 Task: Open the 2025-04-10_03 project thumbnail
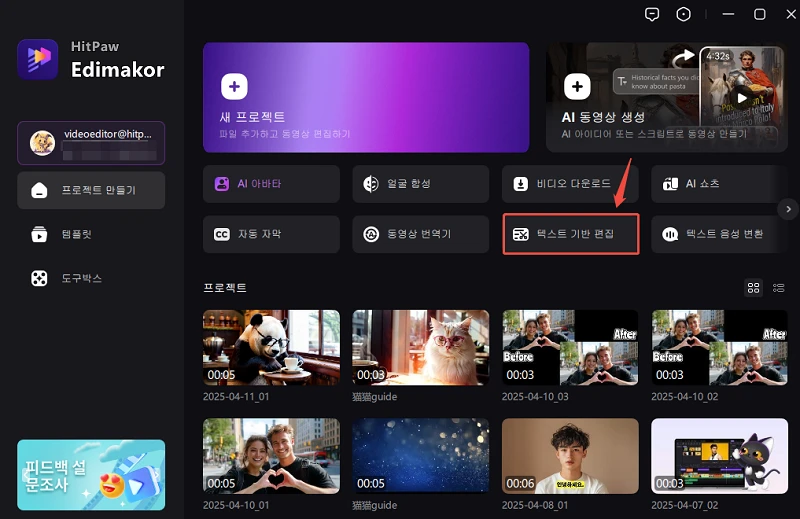click(570, 348)
